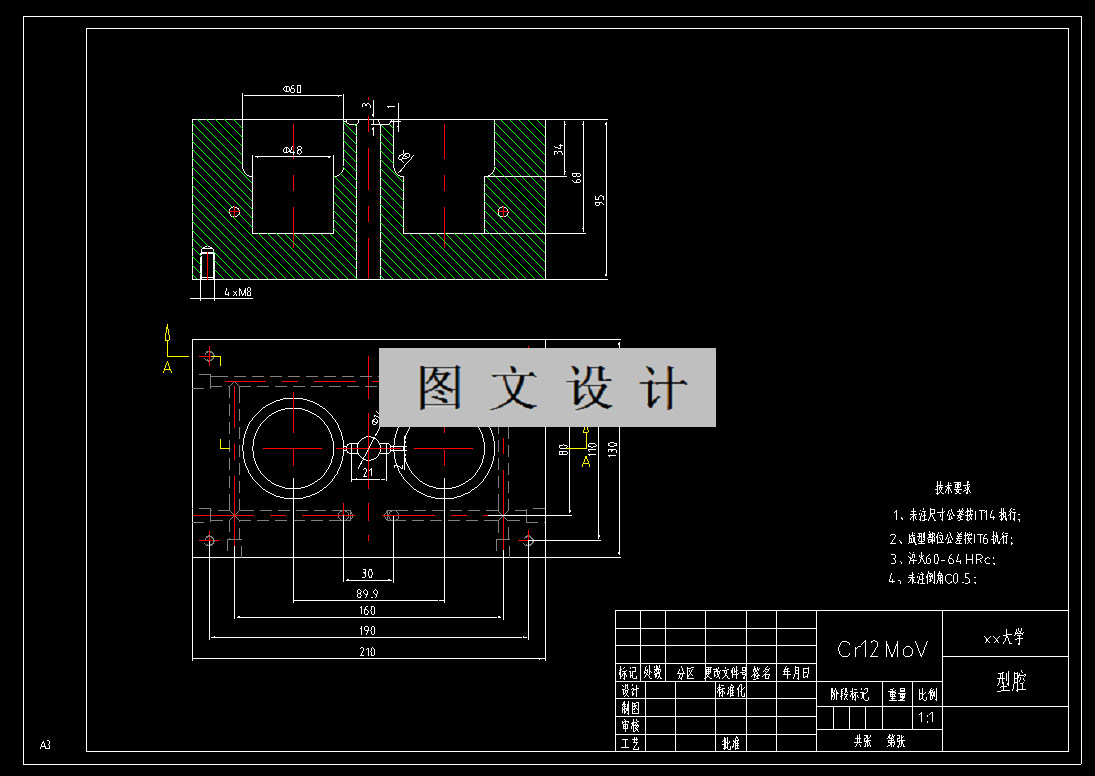Image resolution: width=1095 pixels, height=776 pixels.
Task: Click the 更改文件号 column header
Action: 726,673
